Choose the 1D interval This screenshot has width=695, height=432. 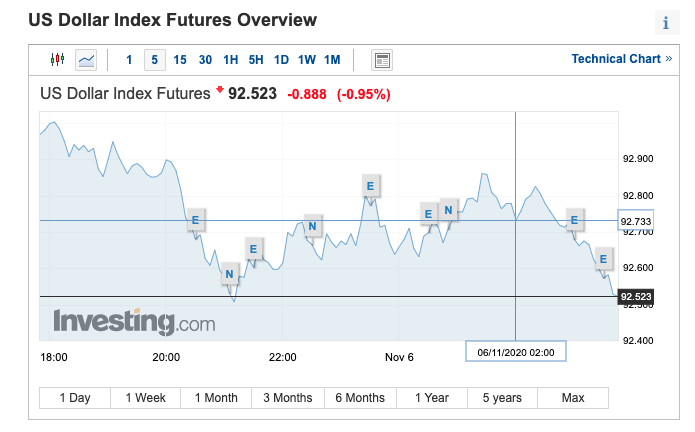[281, 60]
